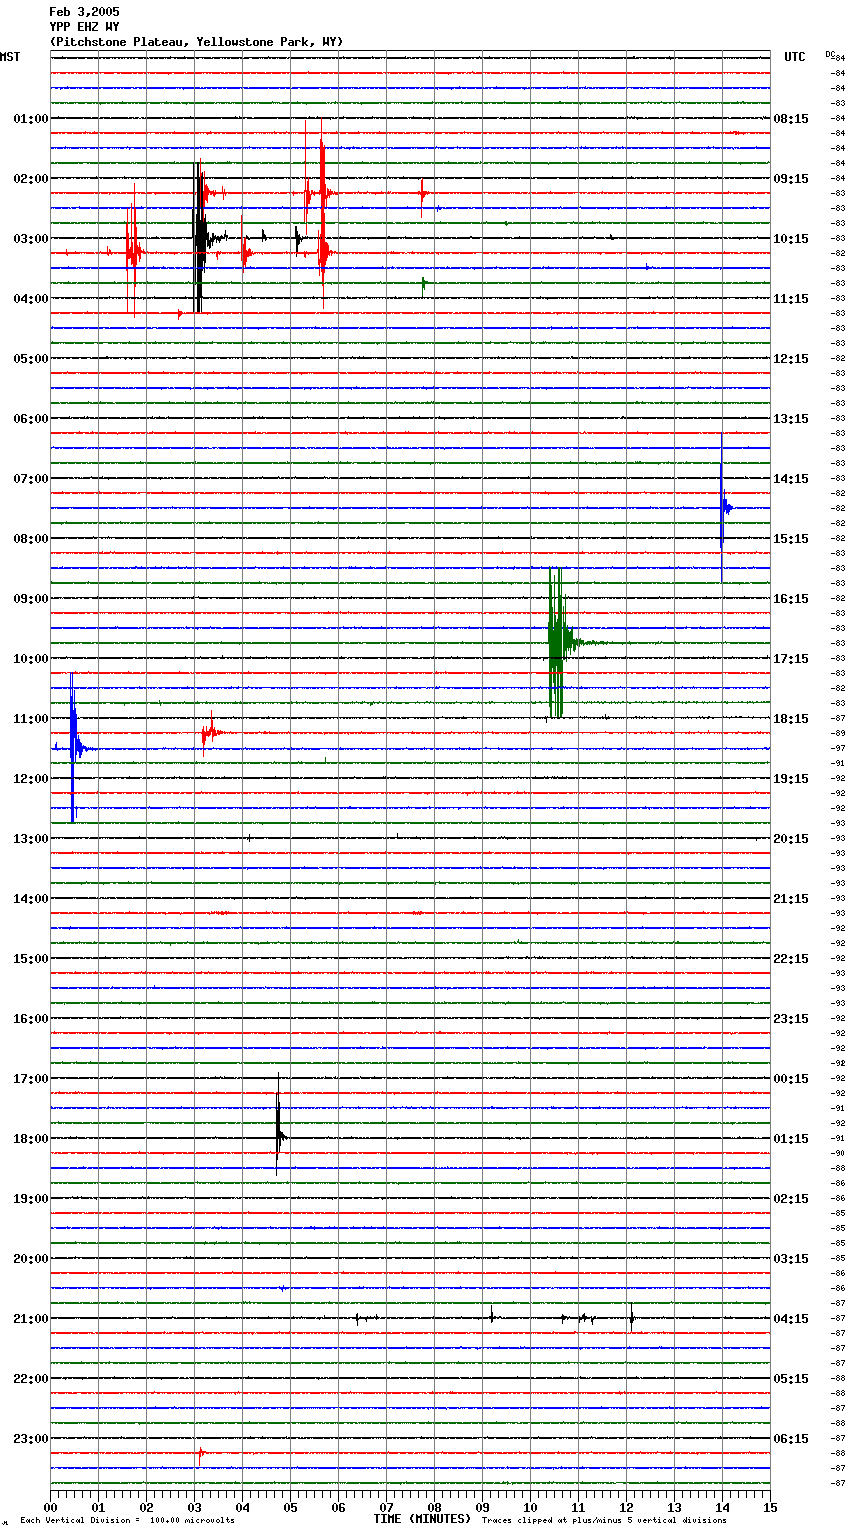
Task: Click minute tick label '12' on bottom axis
Action: coord(626,1507)
